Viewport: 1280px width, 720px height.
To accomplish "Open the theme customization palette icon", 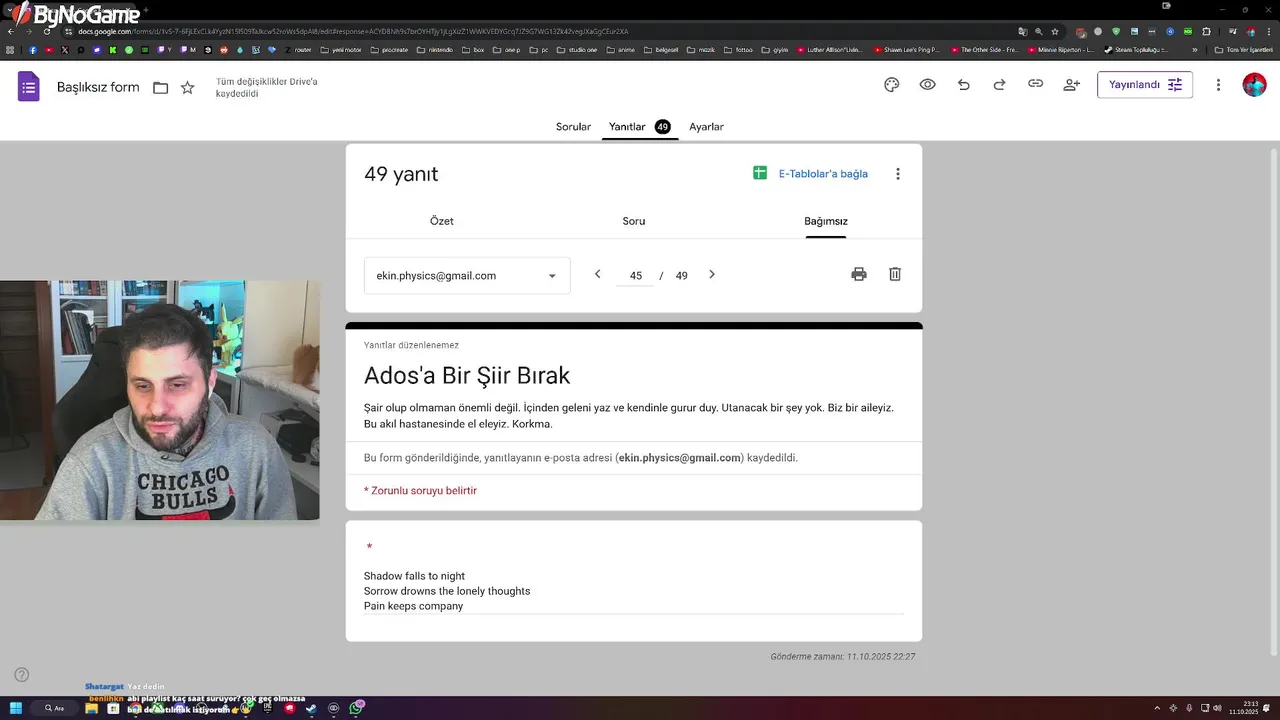I will click(892, 85).
